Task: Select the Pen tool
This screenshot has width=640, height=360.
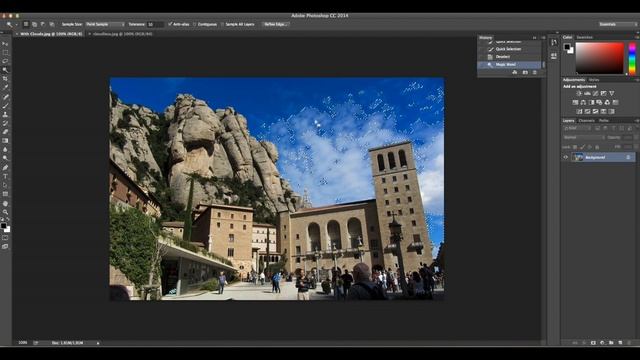Action: (5, 168)
